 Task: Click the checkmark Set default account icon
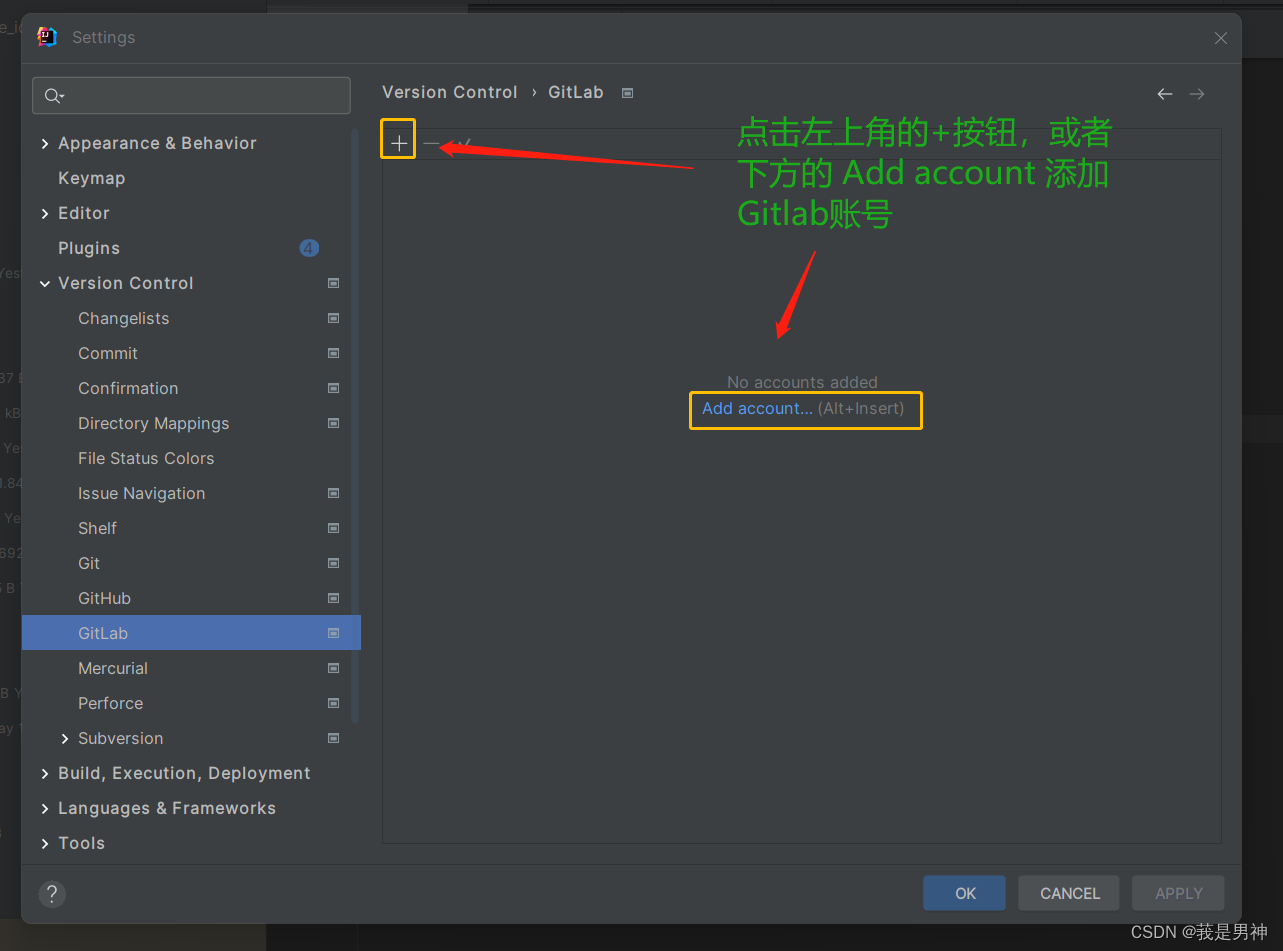tap(463, 144)
